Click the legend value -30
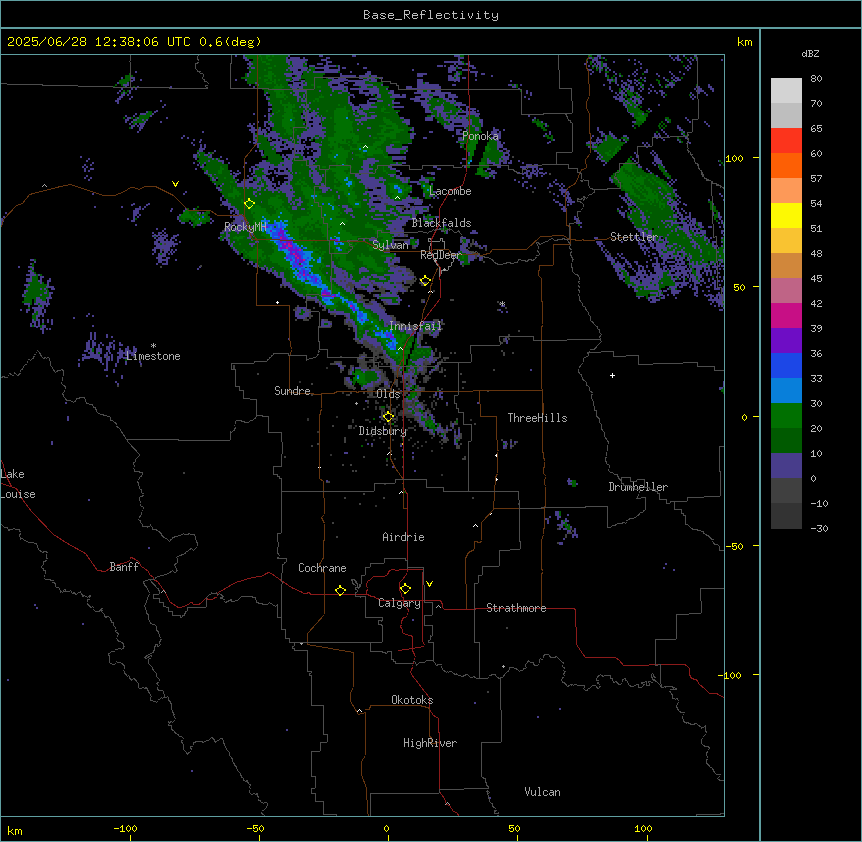Image resolution: width=862 pixels, height=842 pixels. tap(819, 528)
